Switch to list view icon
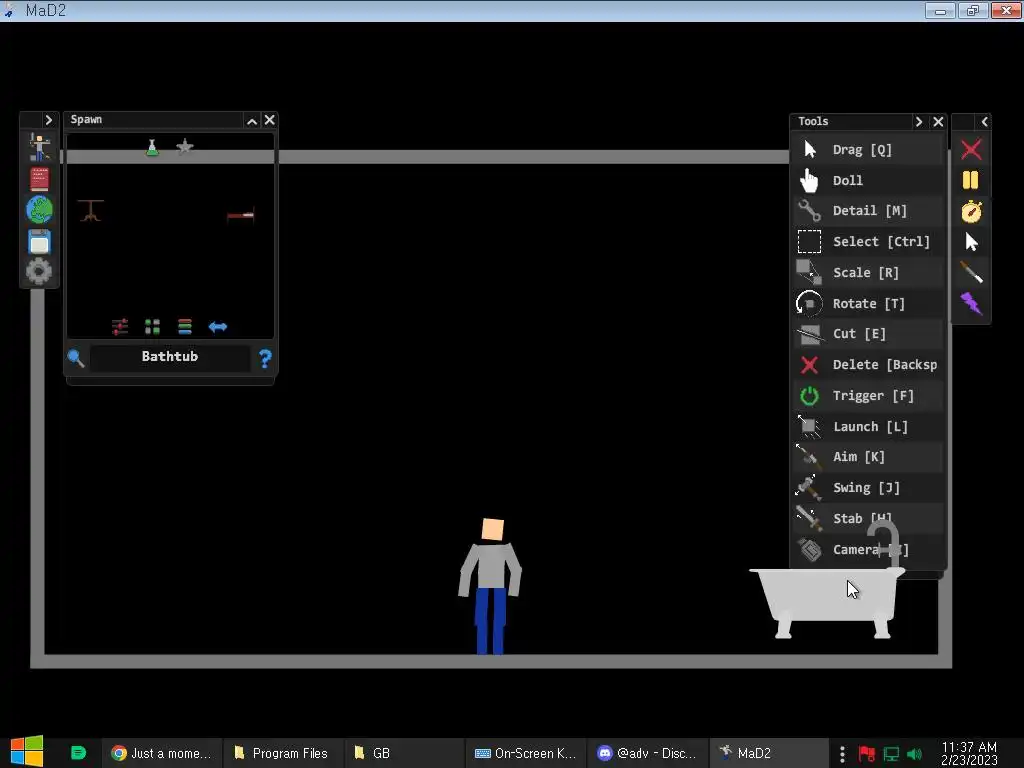This screenshot has height=768, width=1024. pos(185,327)
